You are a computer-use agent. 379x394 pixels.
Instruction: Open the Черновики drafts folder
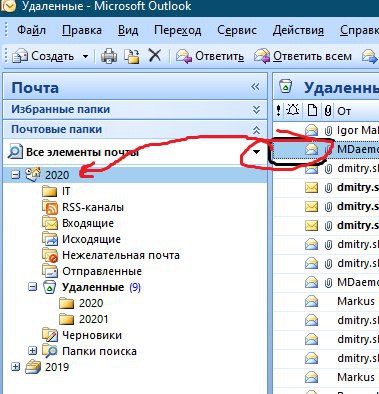tap(92, 335)
